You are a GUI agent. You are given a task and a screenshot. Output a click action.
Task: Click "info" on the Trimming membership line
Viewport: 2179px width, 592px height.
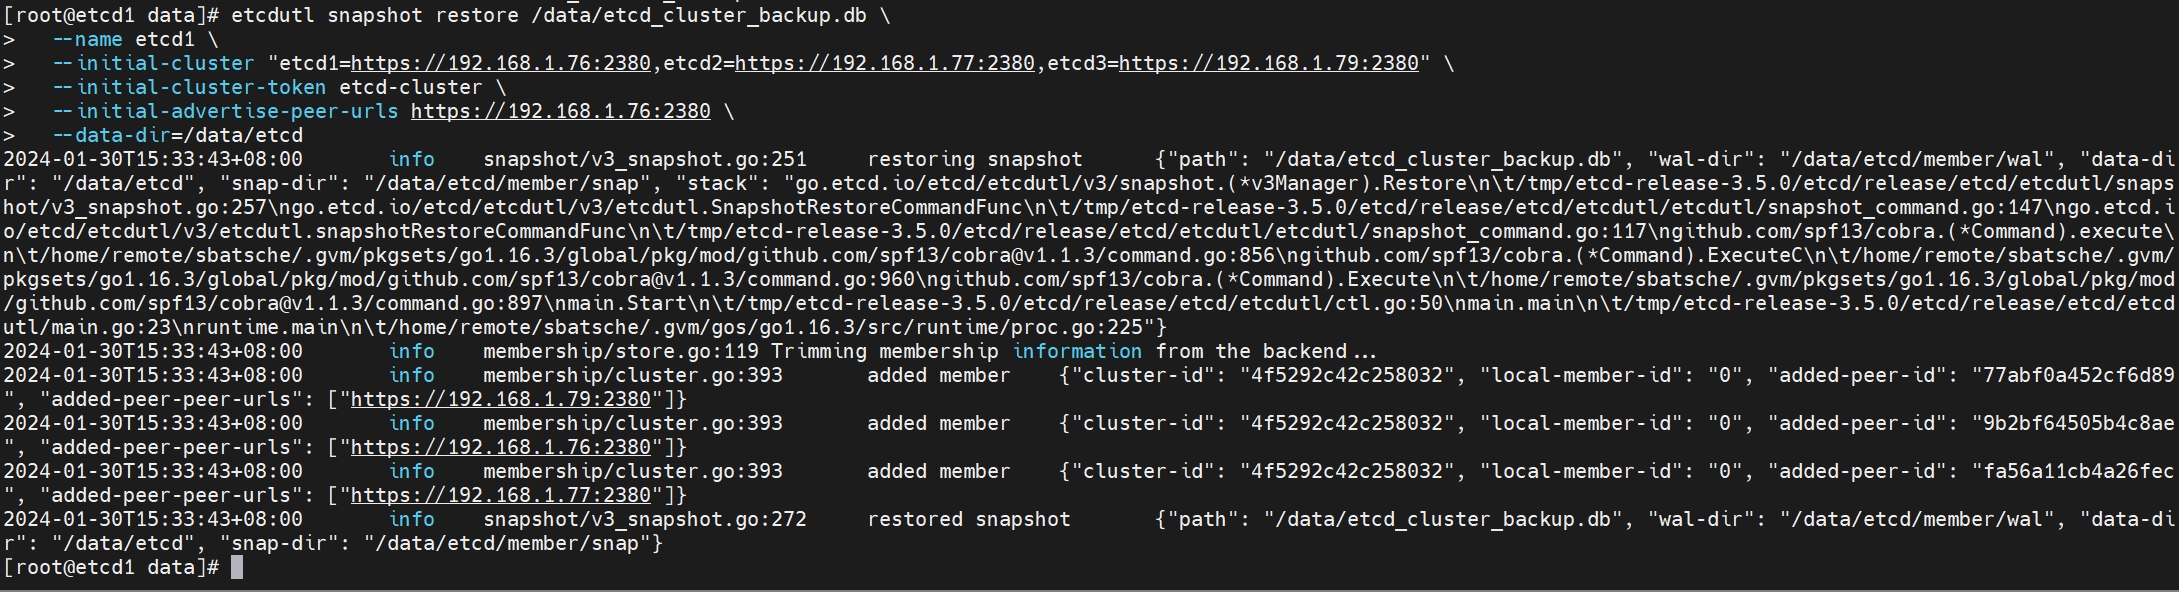pyautogui.click(x=412, y=351)
